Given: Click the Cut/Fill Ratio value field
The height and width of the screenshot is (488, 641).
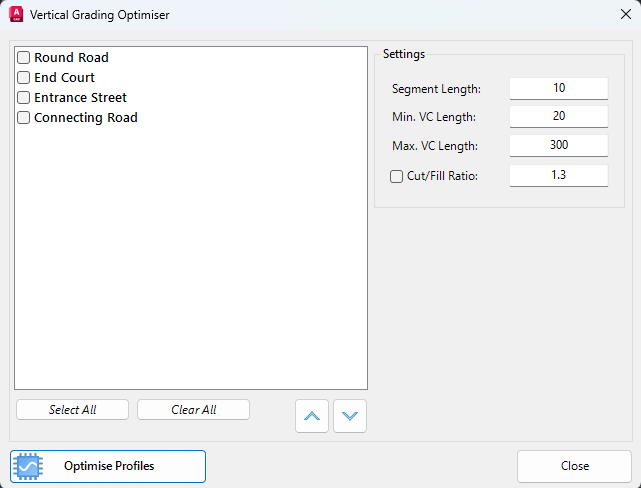Looking at the screenshot, I should point(559,176).
